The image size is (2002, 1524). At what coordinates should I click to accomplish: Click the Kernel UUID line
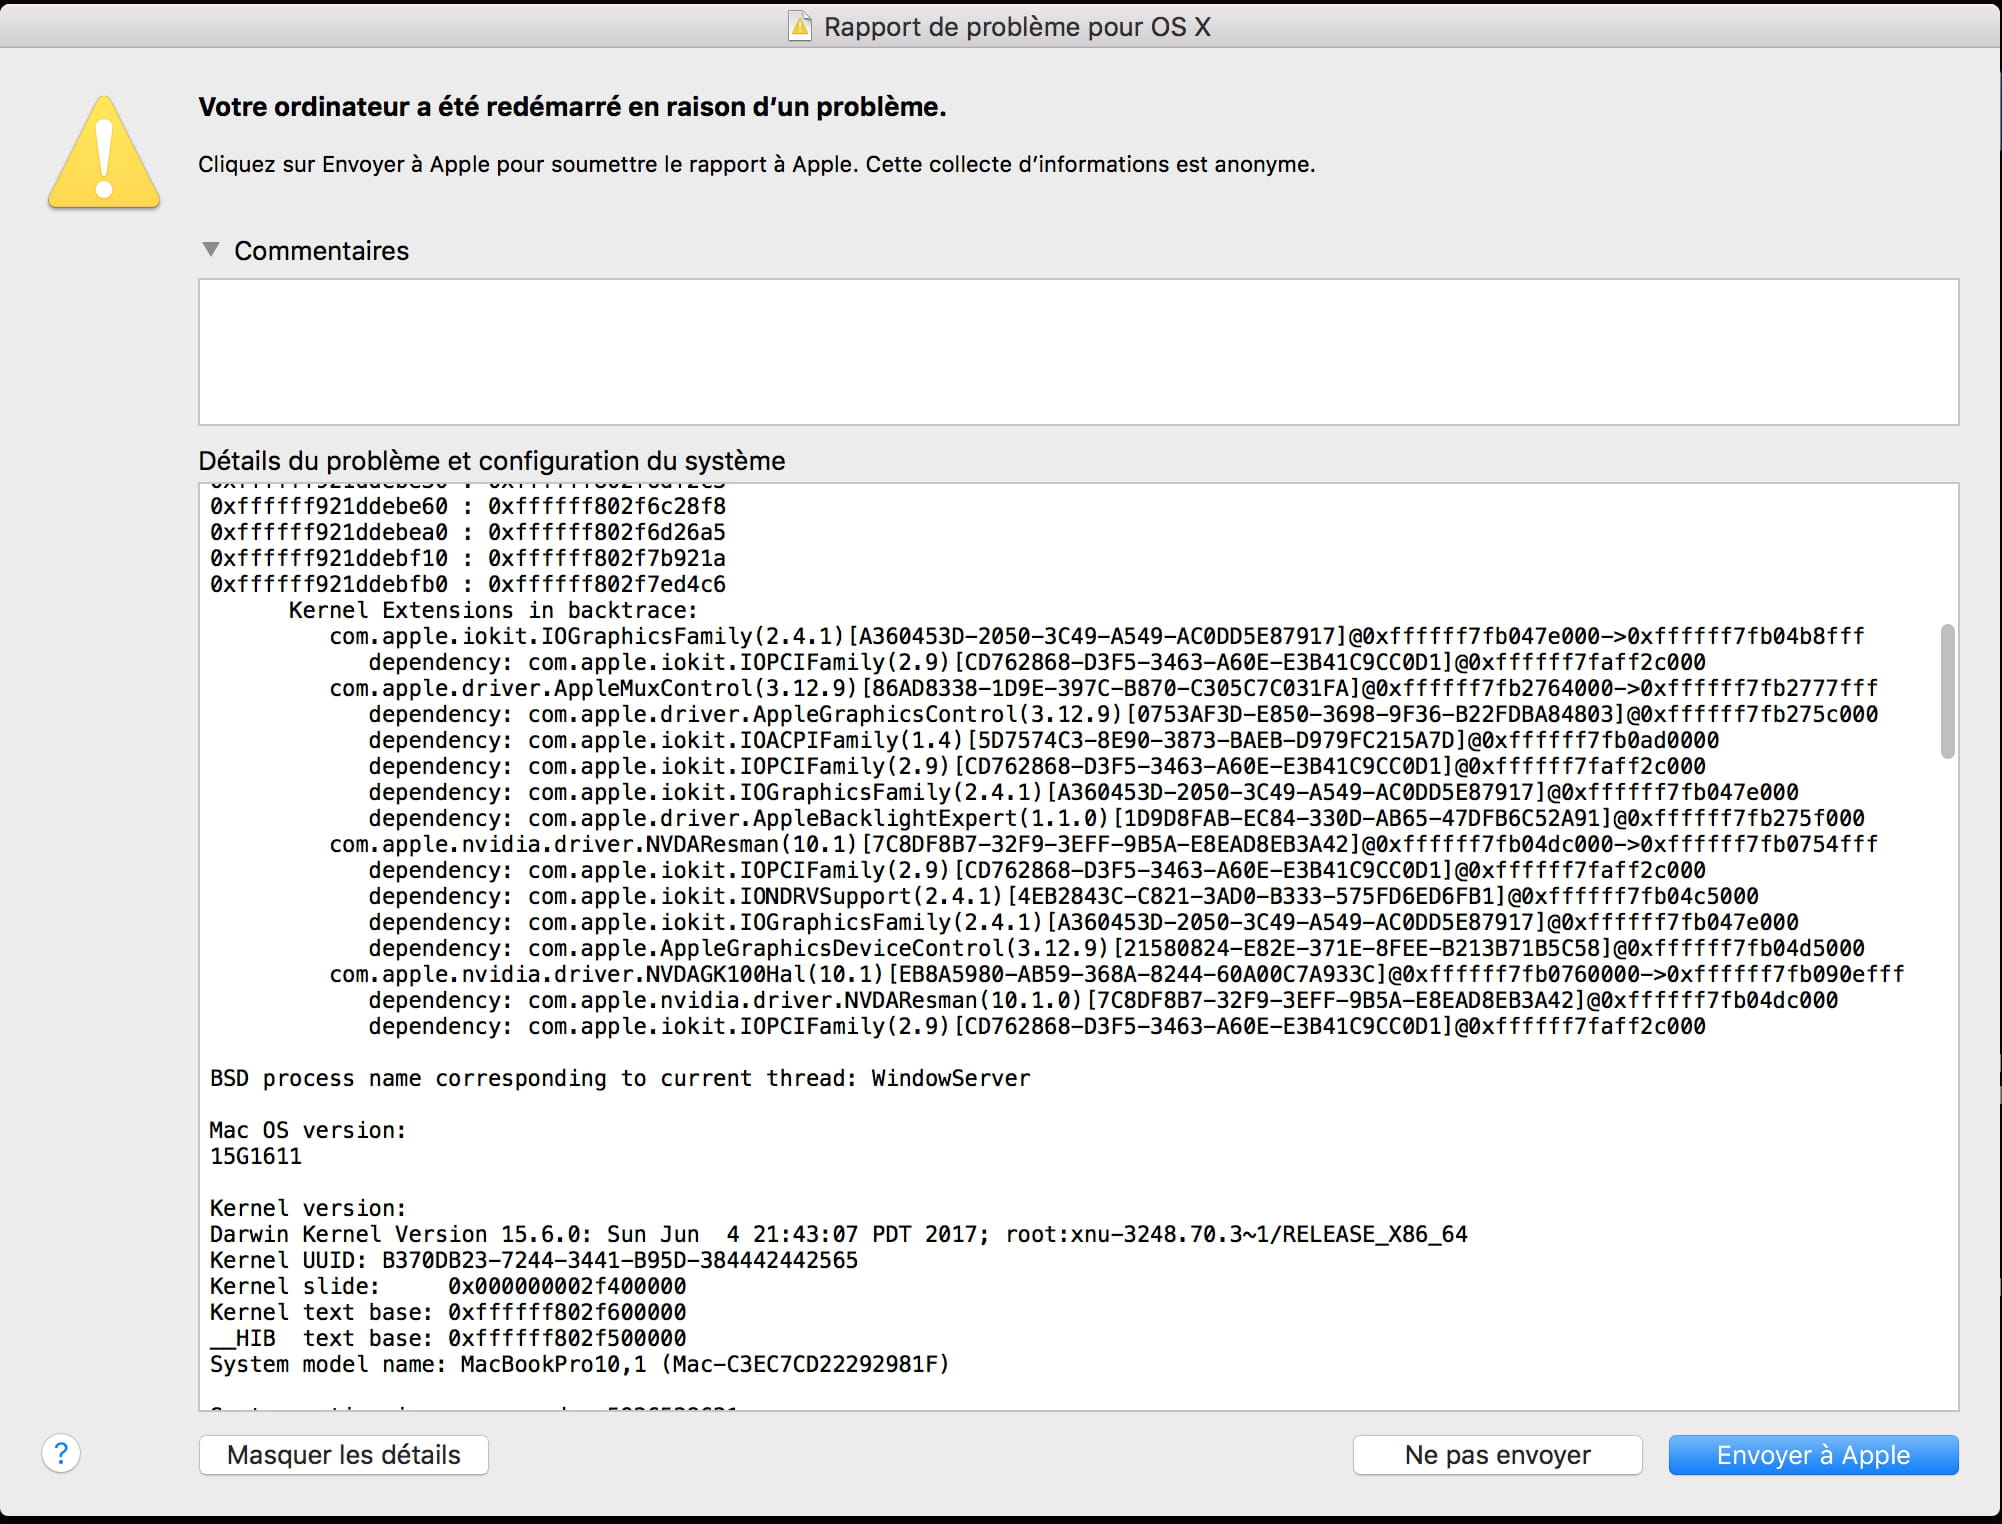tap(534, 1260)
